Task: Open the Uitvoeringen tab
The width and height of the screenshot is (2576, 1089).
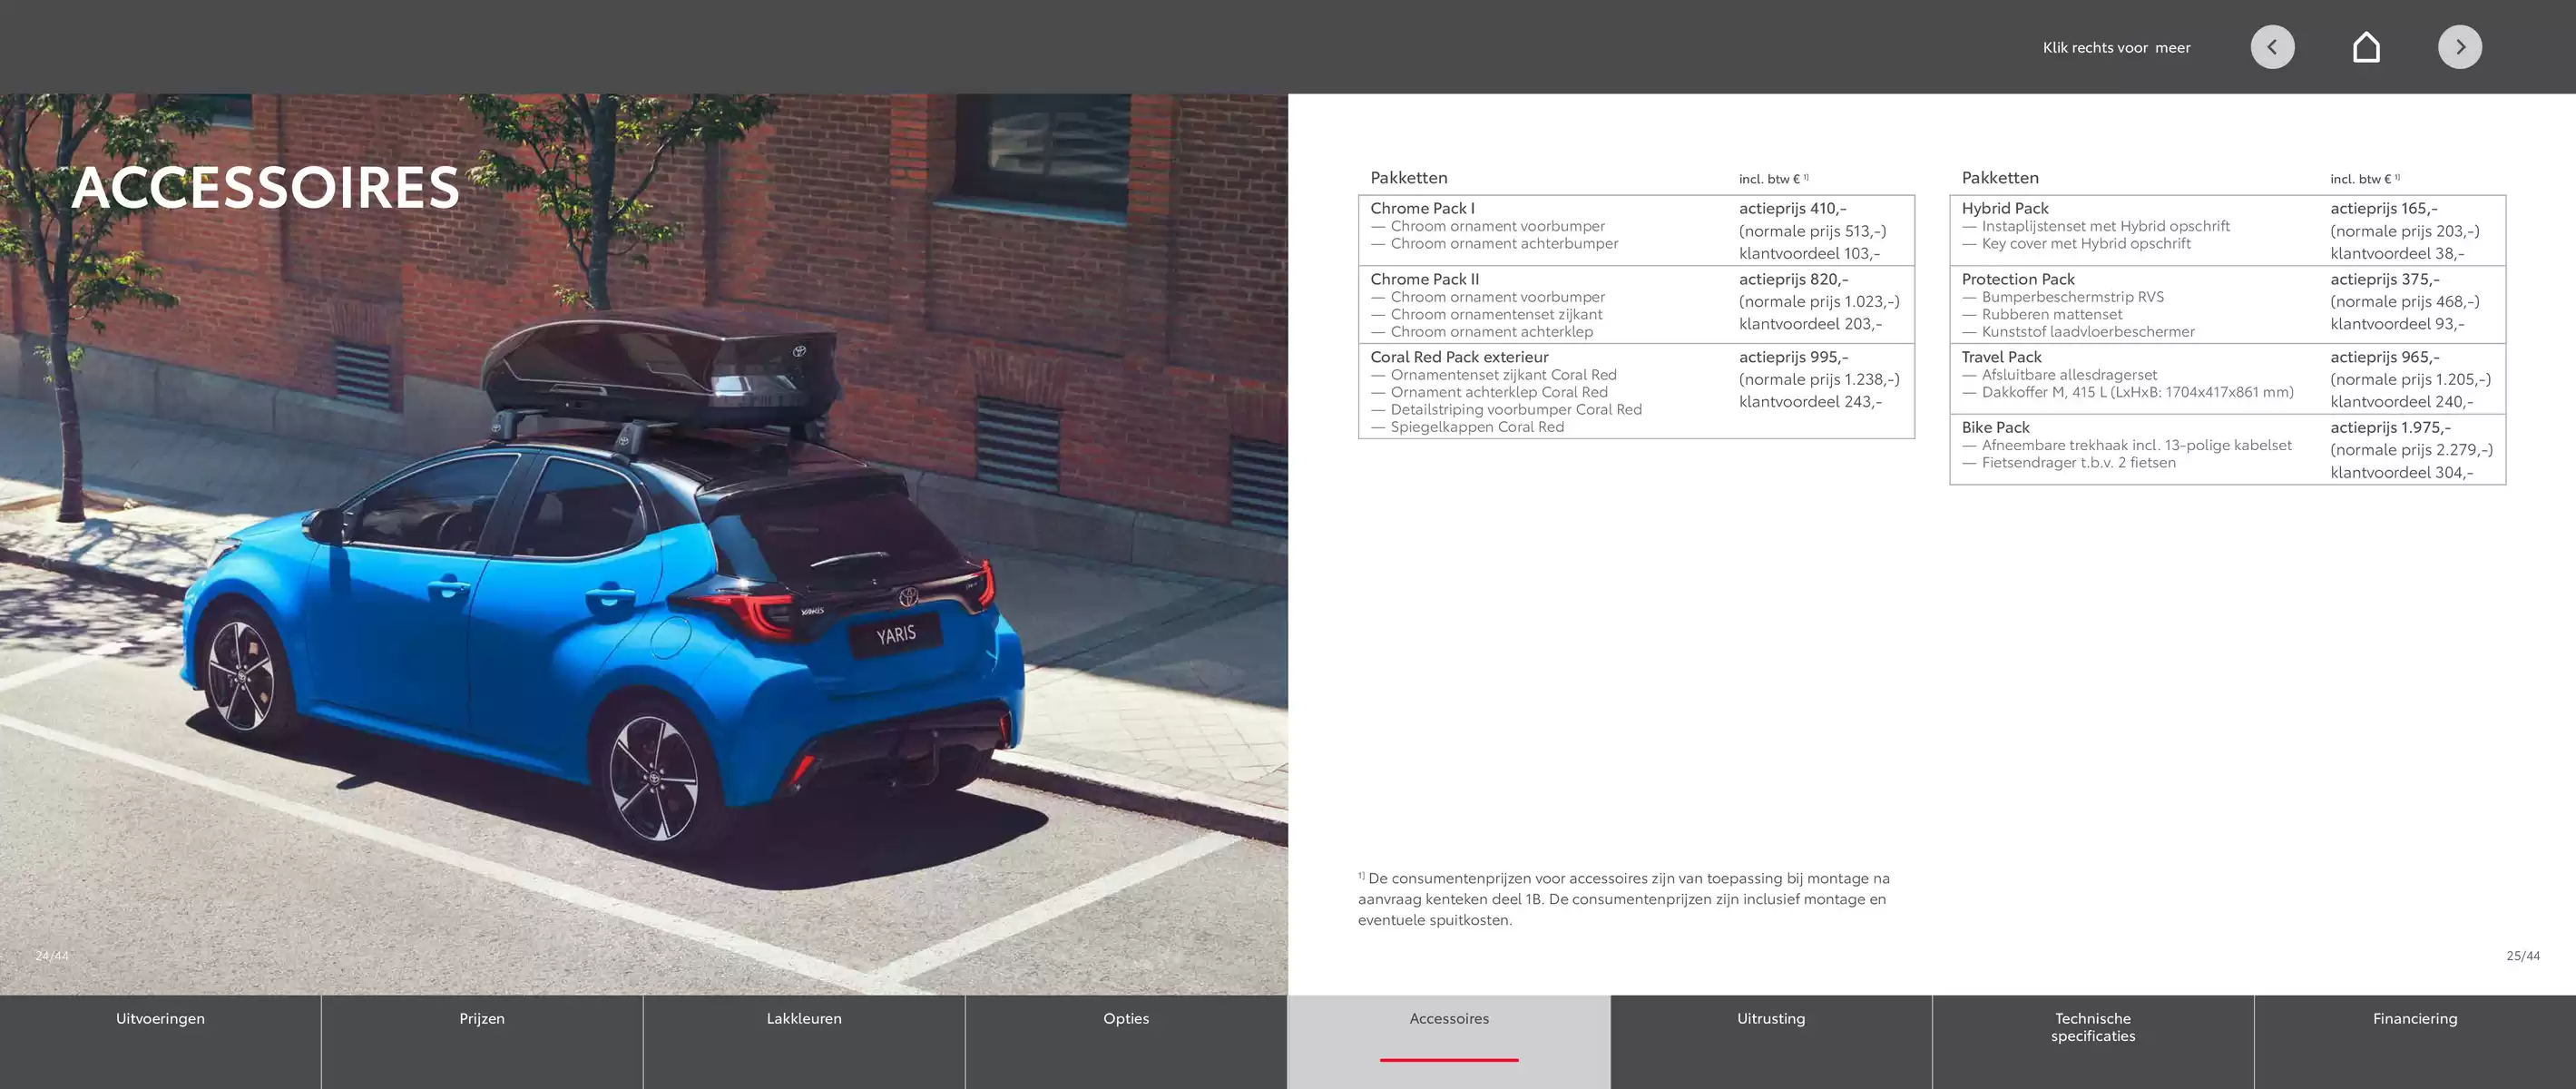Action: click(160, 1041)
